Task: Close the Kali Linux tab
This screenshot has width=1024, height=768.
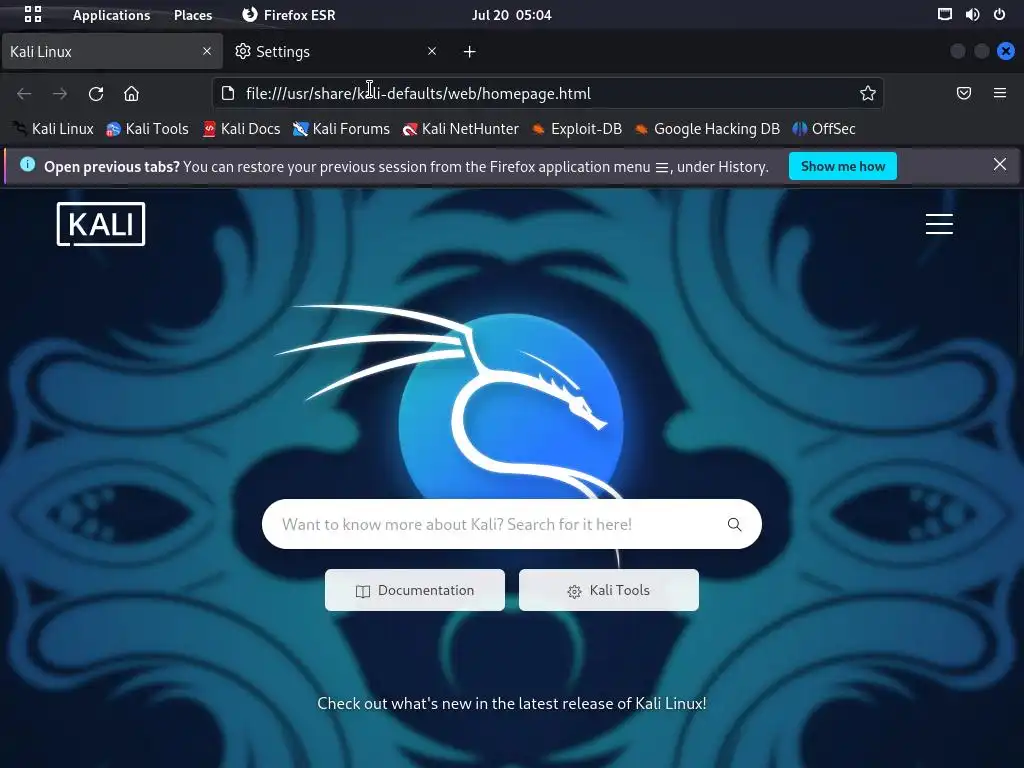Action: pos(207,51)
